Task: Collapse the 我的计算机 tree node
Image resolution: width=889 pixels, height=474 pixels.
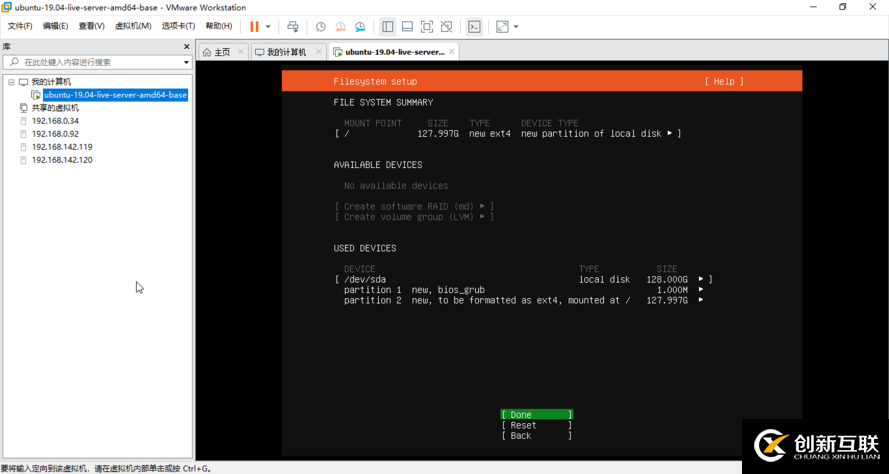Action: point(11,82)
